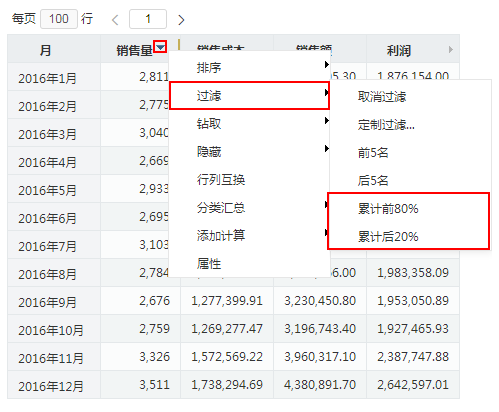The width and height of the screenshot is (499, 412).
Task: Select the 2016年6月 row label
Action: pos(47,218)
